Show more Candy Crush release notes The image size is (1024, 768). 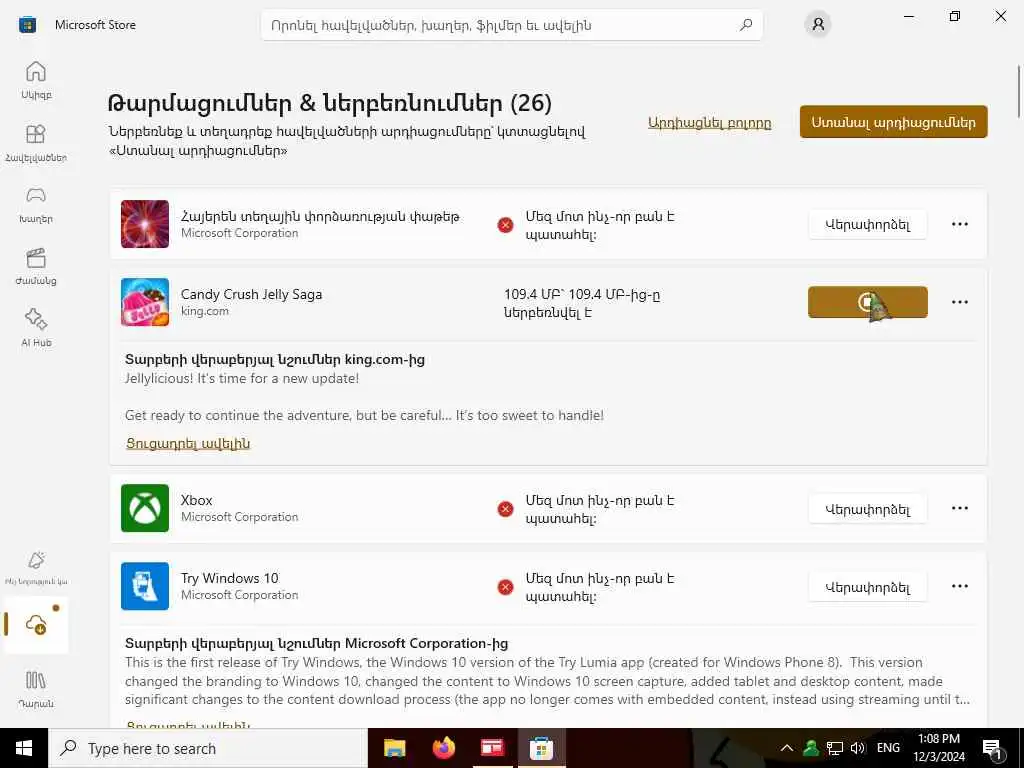pyautogui.click(x=188, y=443)
